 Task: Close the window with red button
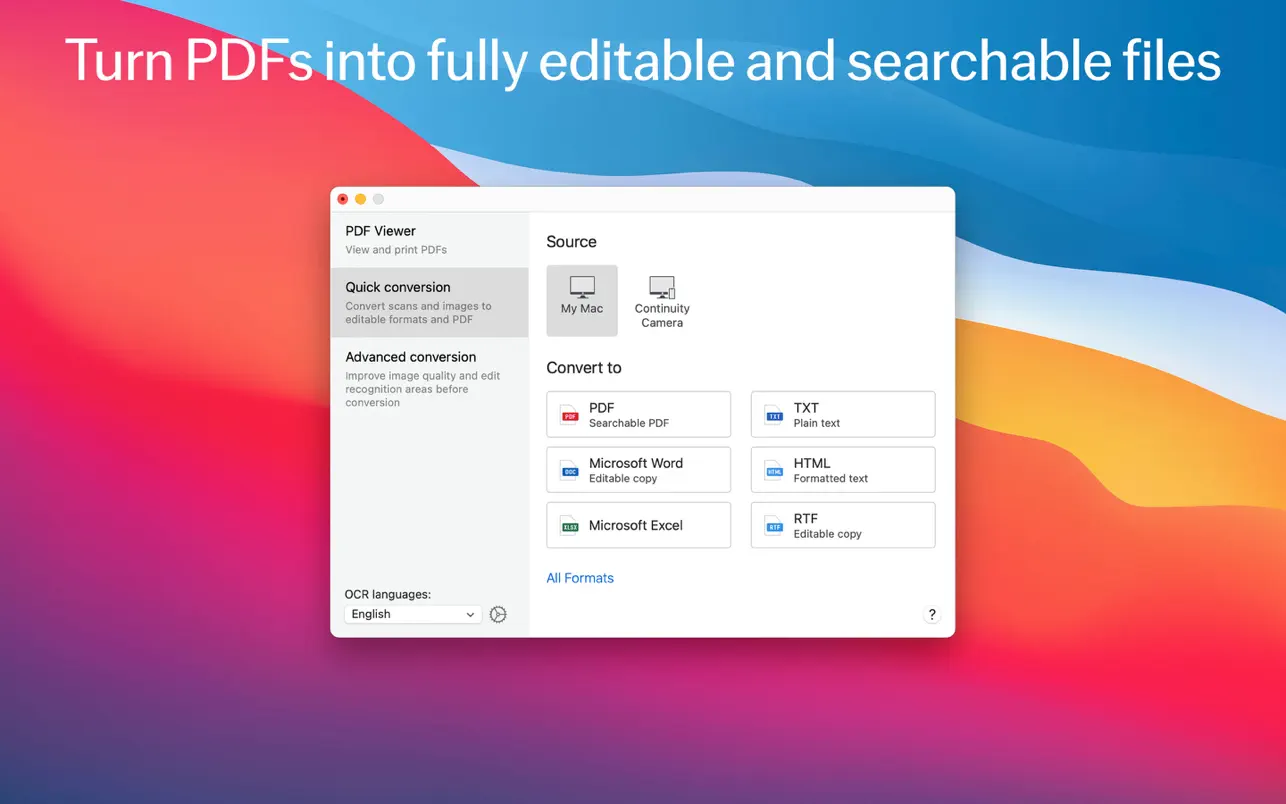click(343, 199)
